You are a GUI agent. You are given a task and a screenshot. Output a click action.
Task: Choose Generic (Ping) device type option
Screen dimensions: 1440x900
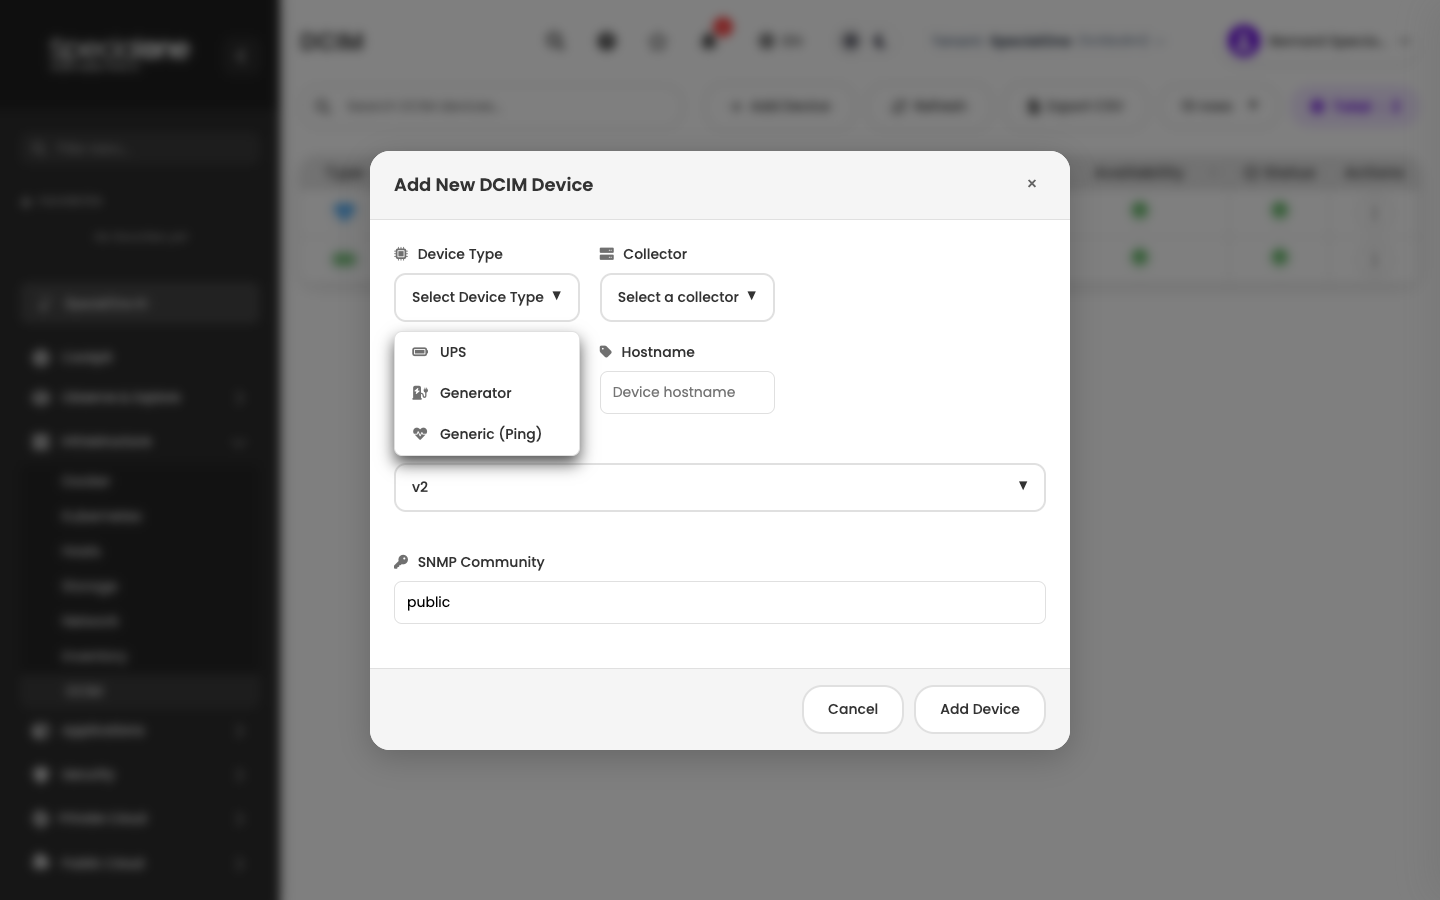[x=487, y=434]
